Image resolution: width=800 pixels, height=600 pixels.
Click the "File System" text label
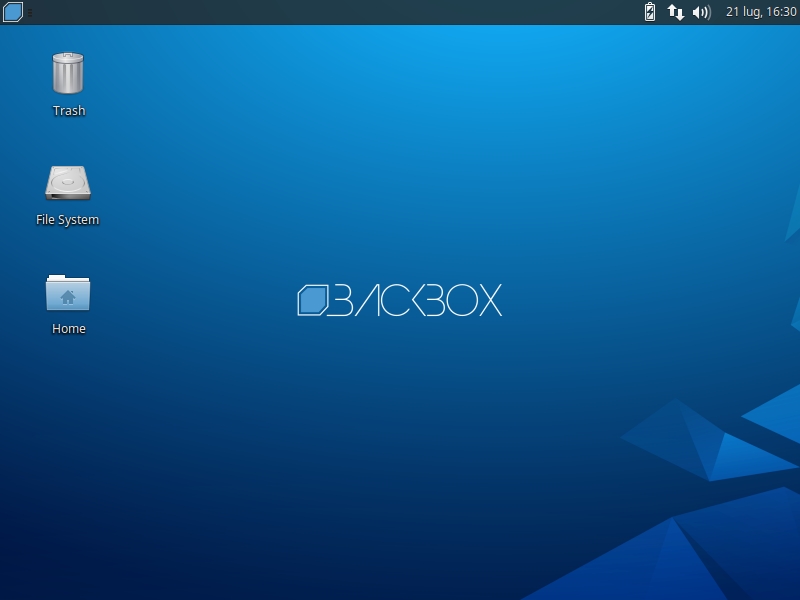[68, 220]
